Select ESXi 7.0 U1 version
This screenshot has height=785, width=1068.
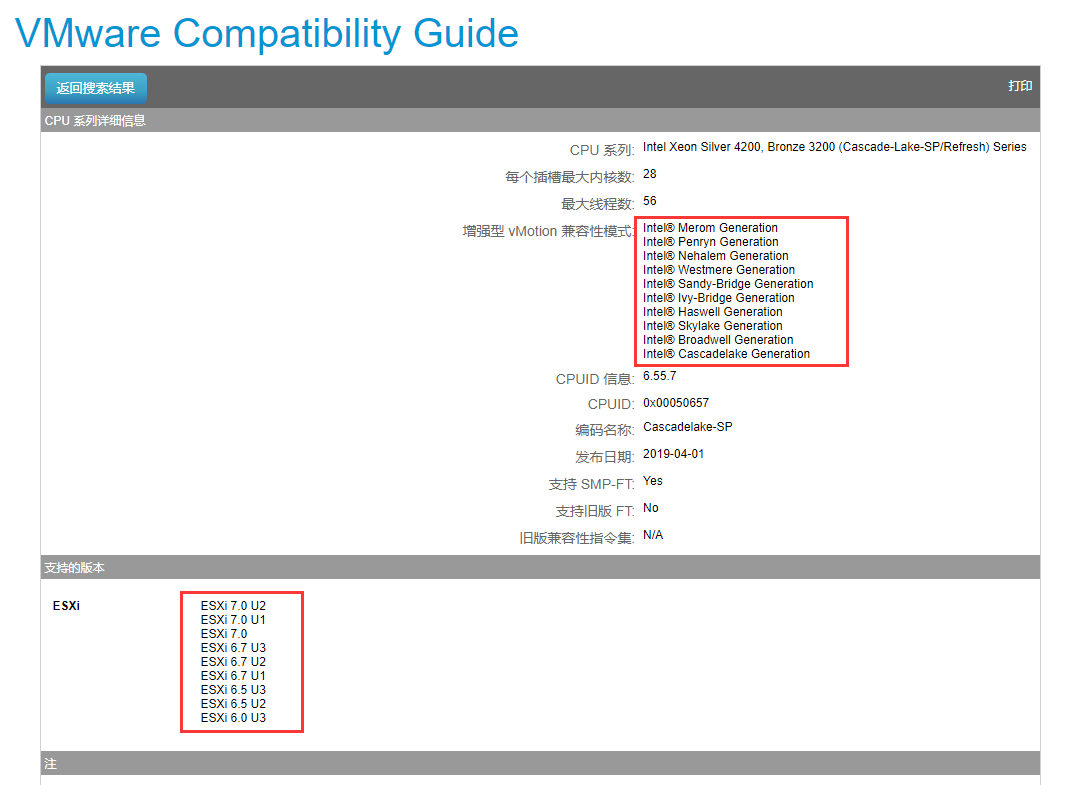click(x=233, y=620)
